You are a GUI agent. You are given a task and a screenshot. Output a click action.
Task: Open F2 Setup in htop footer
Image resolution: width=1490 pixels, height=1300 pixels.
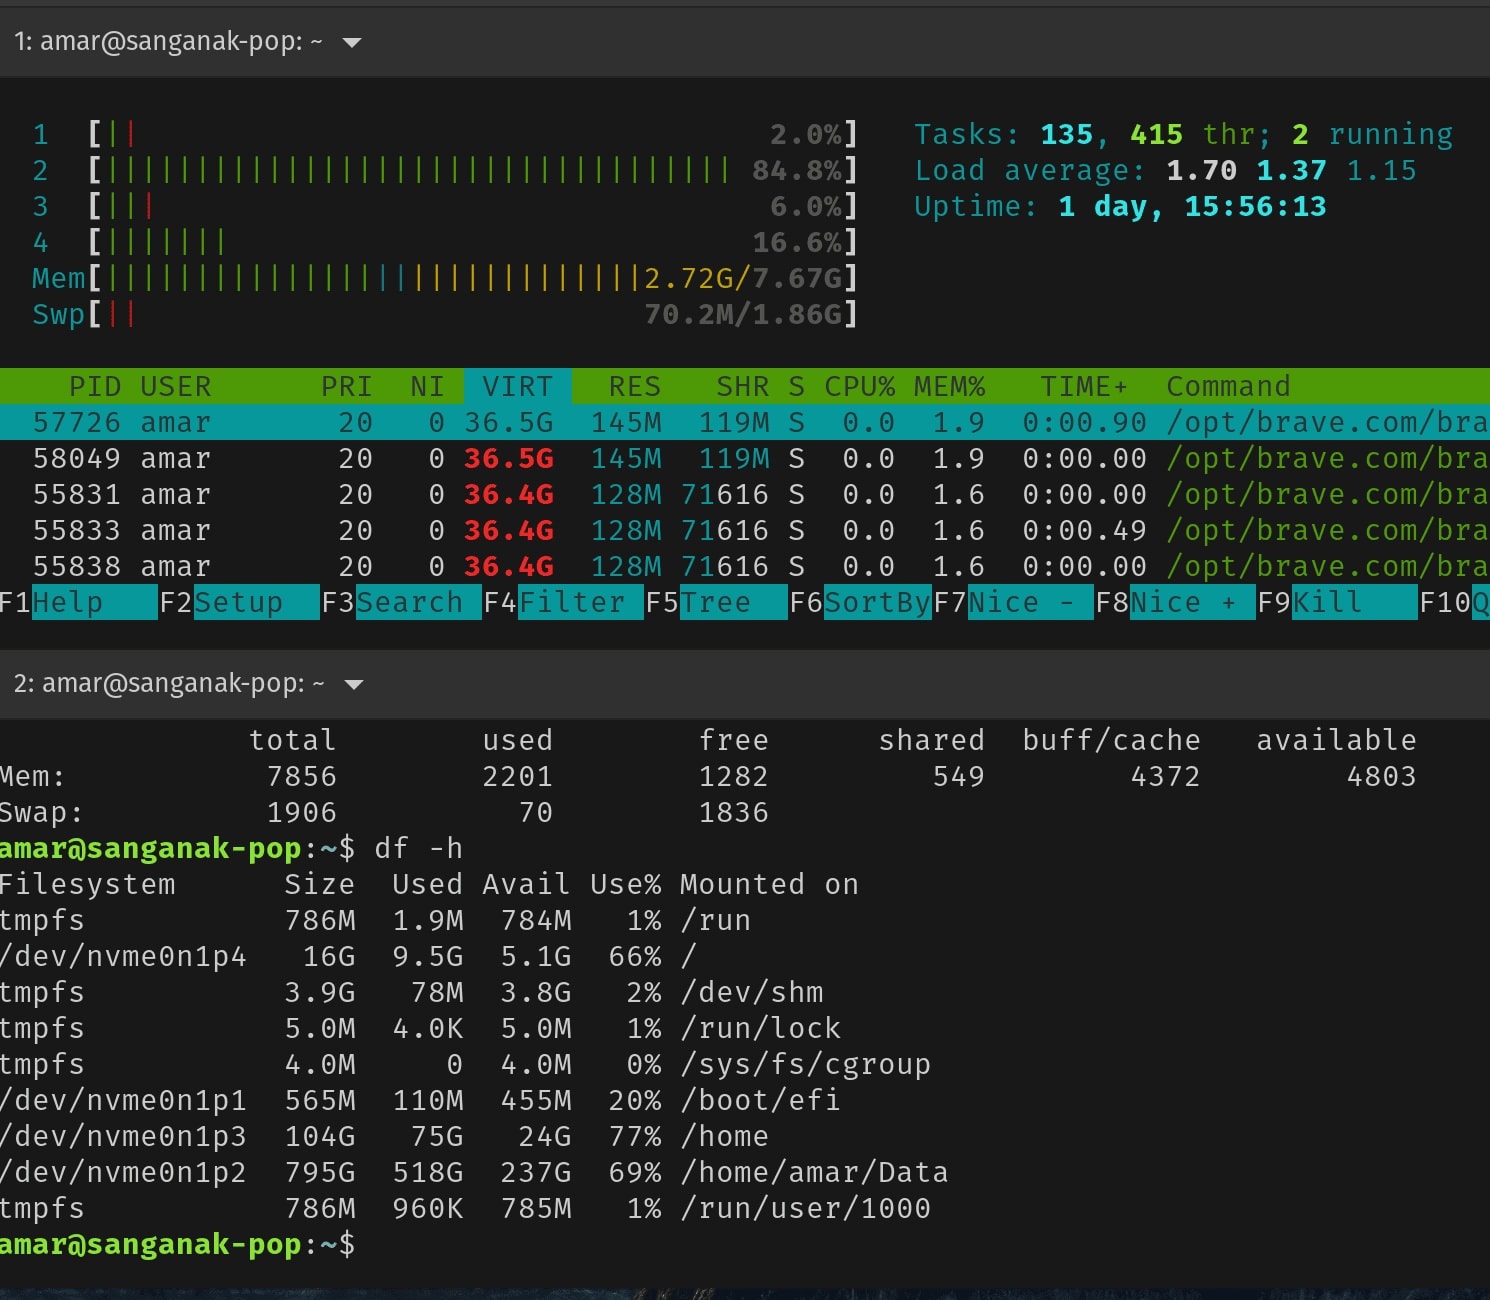point(240,603)
